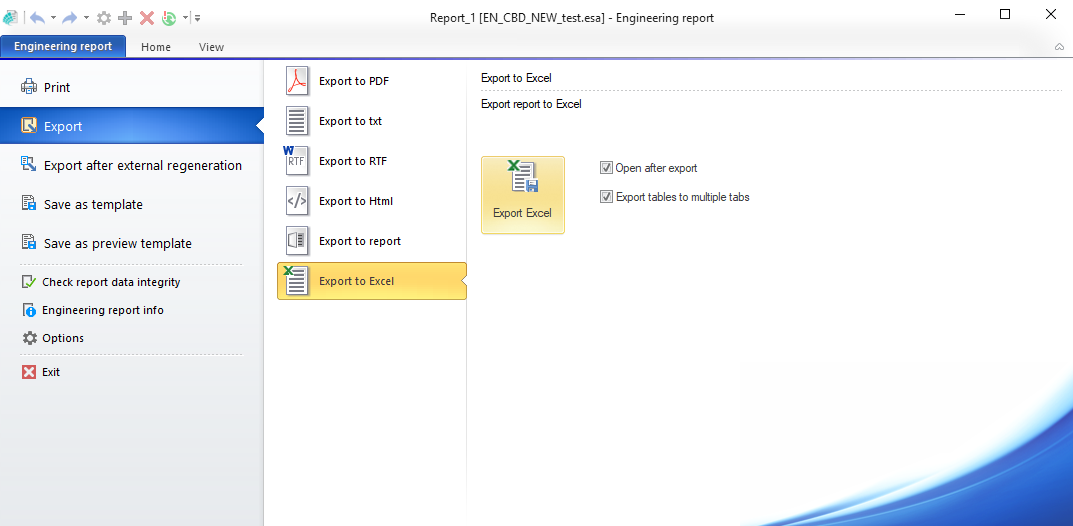Toggle Export tables to multiple tabs
The height and width of the screenshot is (526, 1073).
tap(606, 197)
